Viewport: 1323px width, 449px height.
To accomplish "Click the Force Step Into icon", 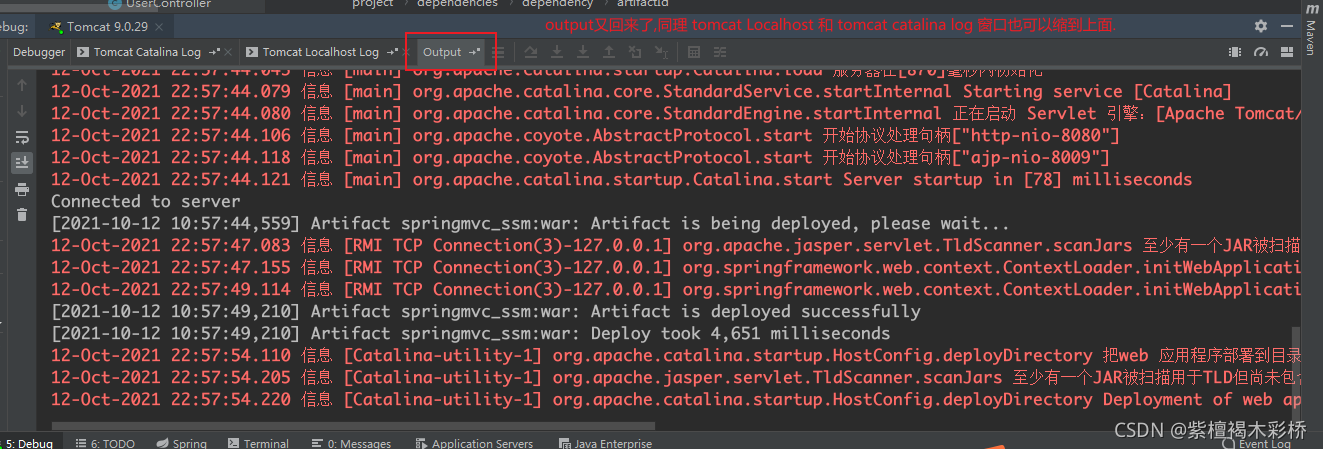I will click(x=583, y=52).
